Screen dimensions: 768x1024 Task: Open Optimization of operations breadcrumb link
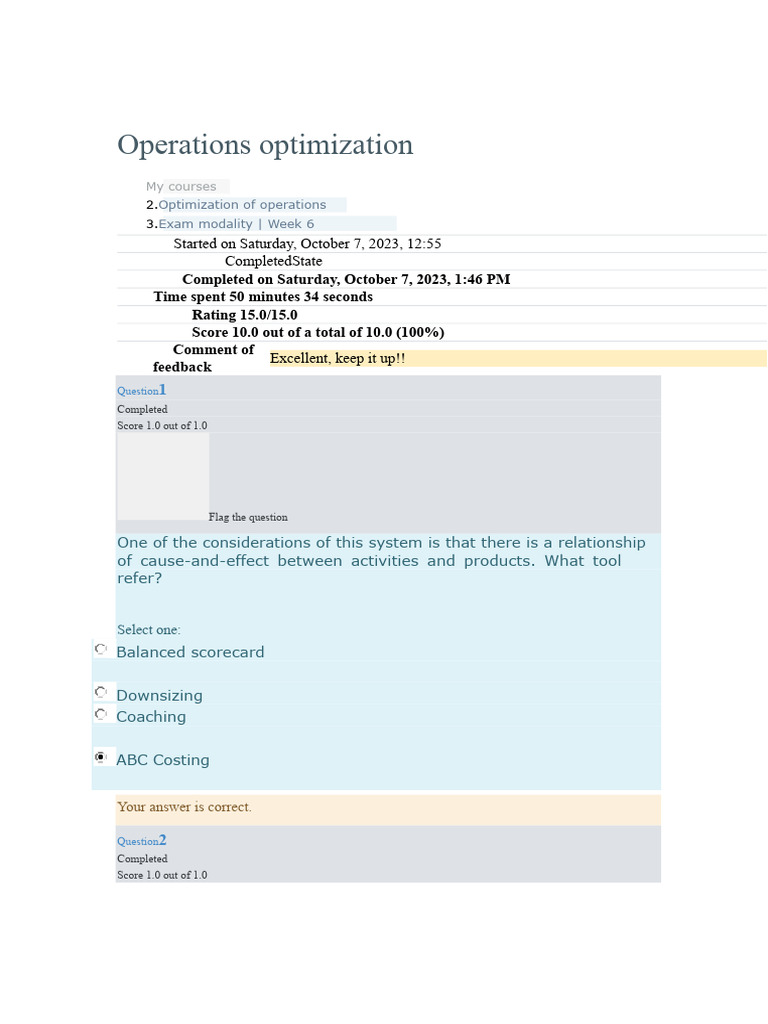click(x=242, y=205)
